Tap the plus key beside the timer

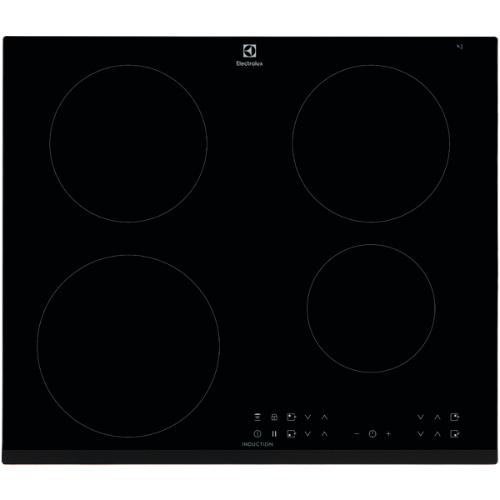(388, 434)
